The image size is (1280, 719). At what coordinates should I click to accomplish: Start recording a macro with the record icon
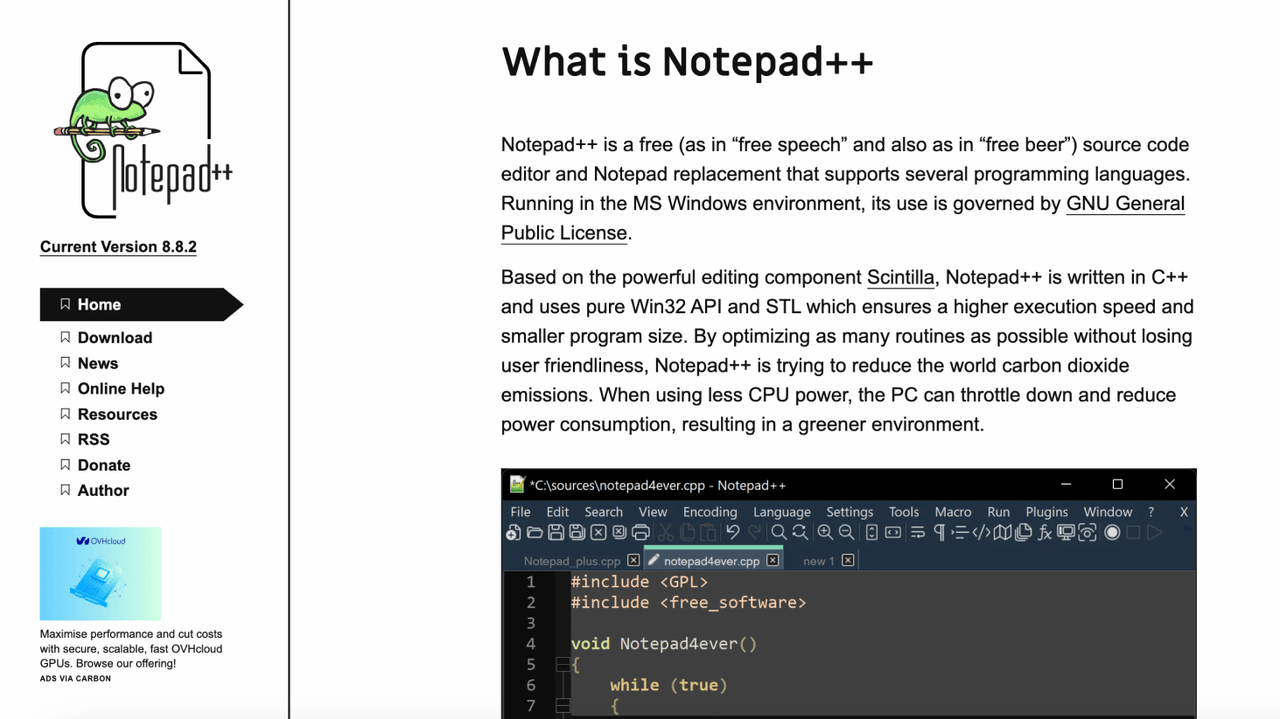pyautogui.click(x=1110, y=533)
